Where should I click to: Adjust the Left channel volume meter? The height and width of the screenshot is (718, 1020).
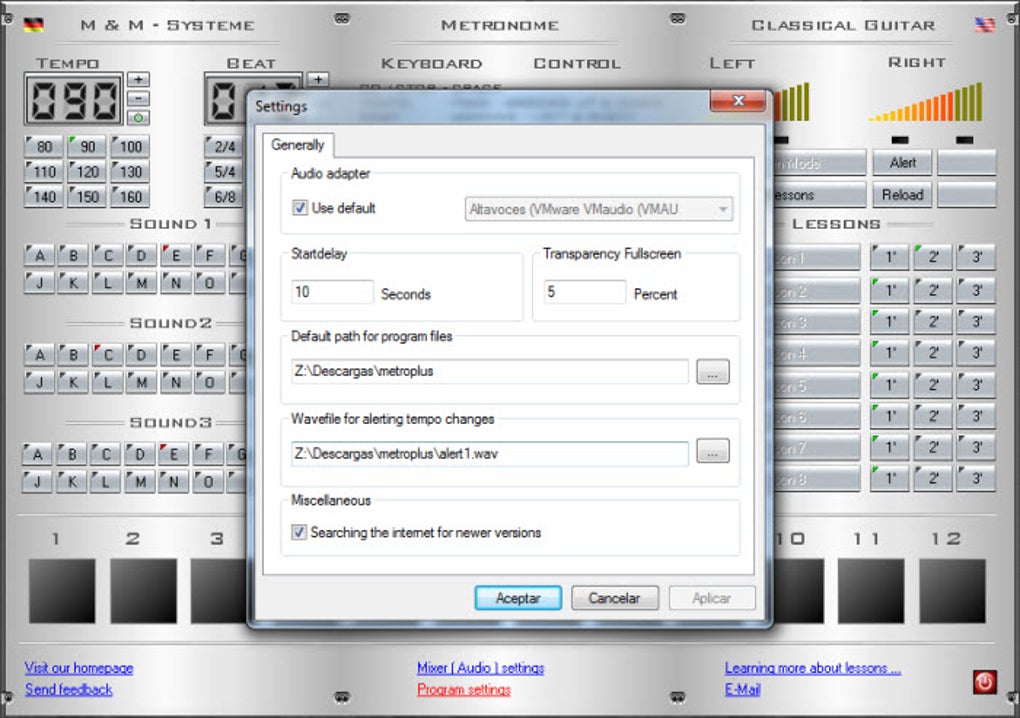tap(791, 101)
